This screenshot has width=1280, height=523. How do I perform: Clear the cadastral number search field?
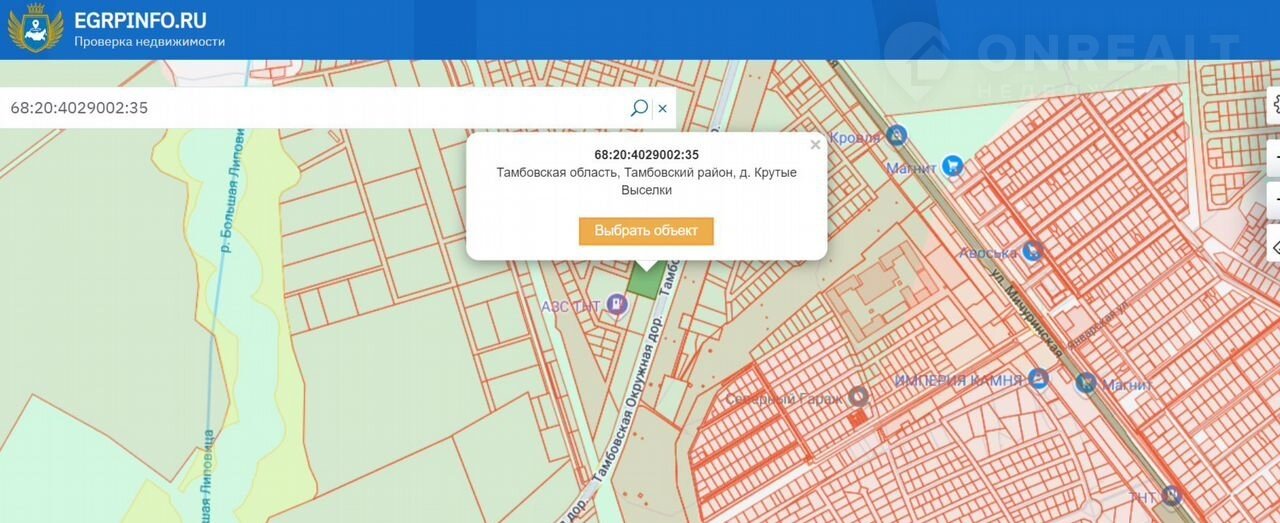pyautogui.click(x=662, y=108)
